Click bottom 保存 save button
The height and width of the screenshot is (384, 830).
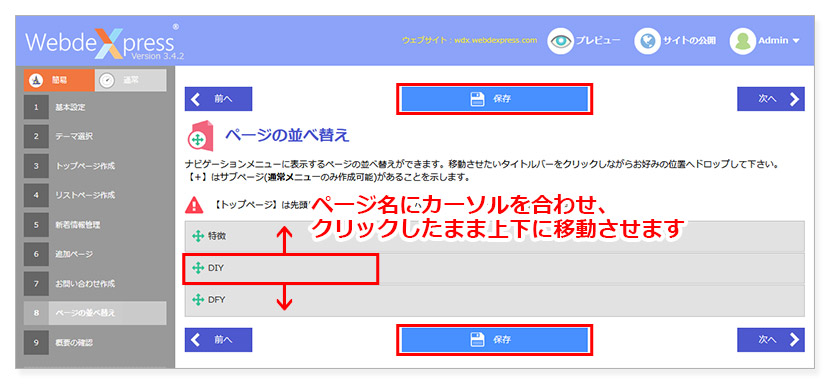click(x=494, y=340)
